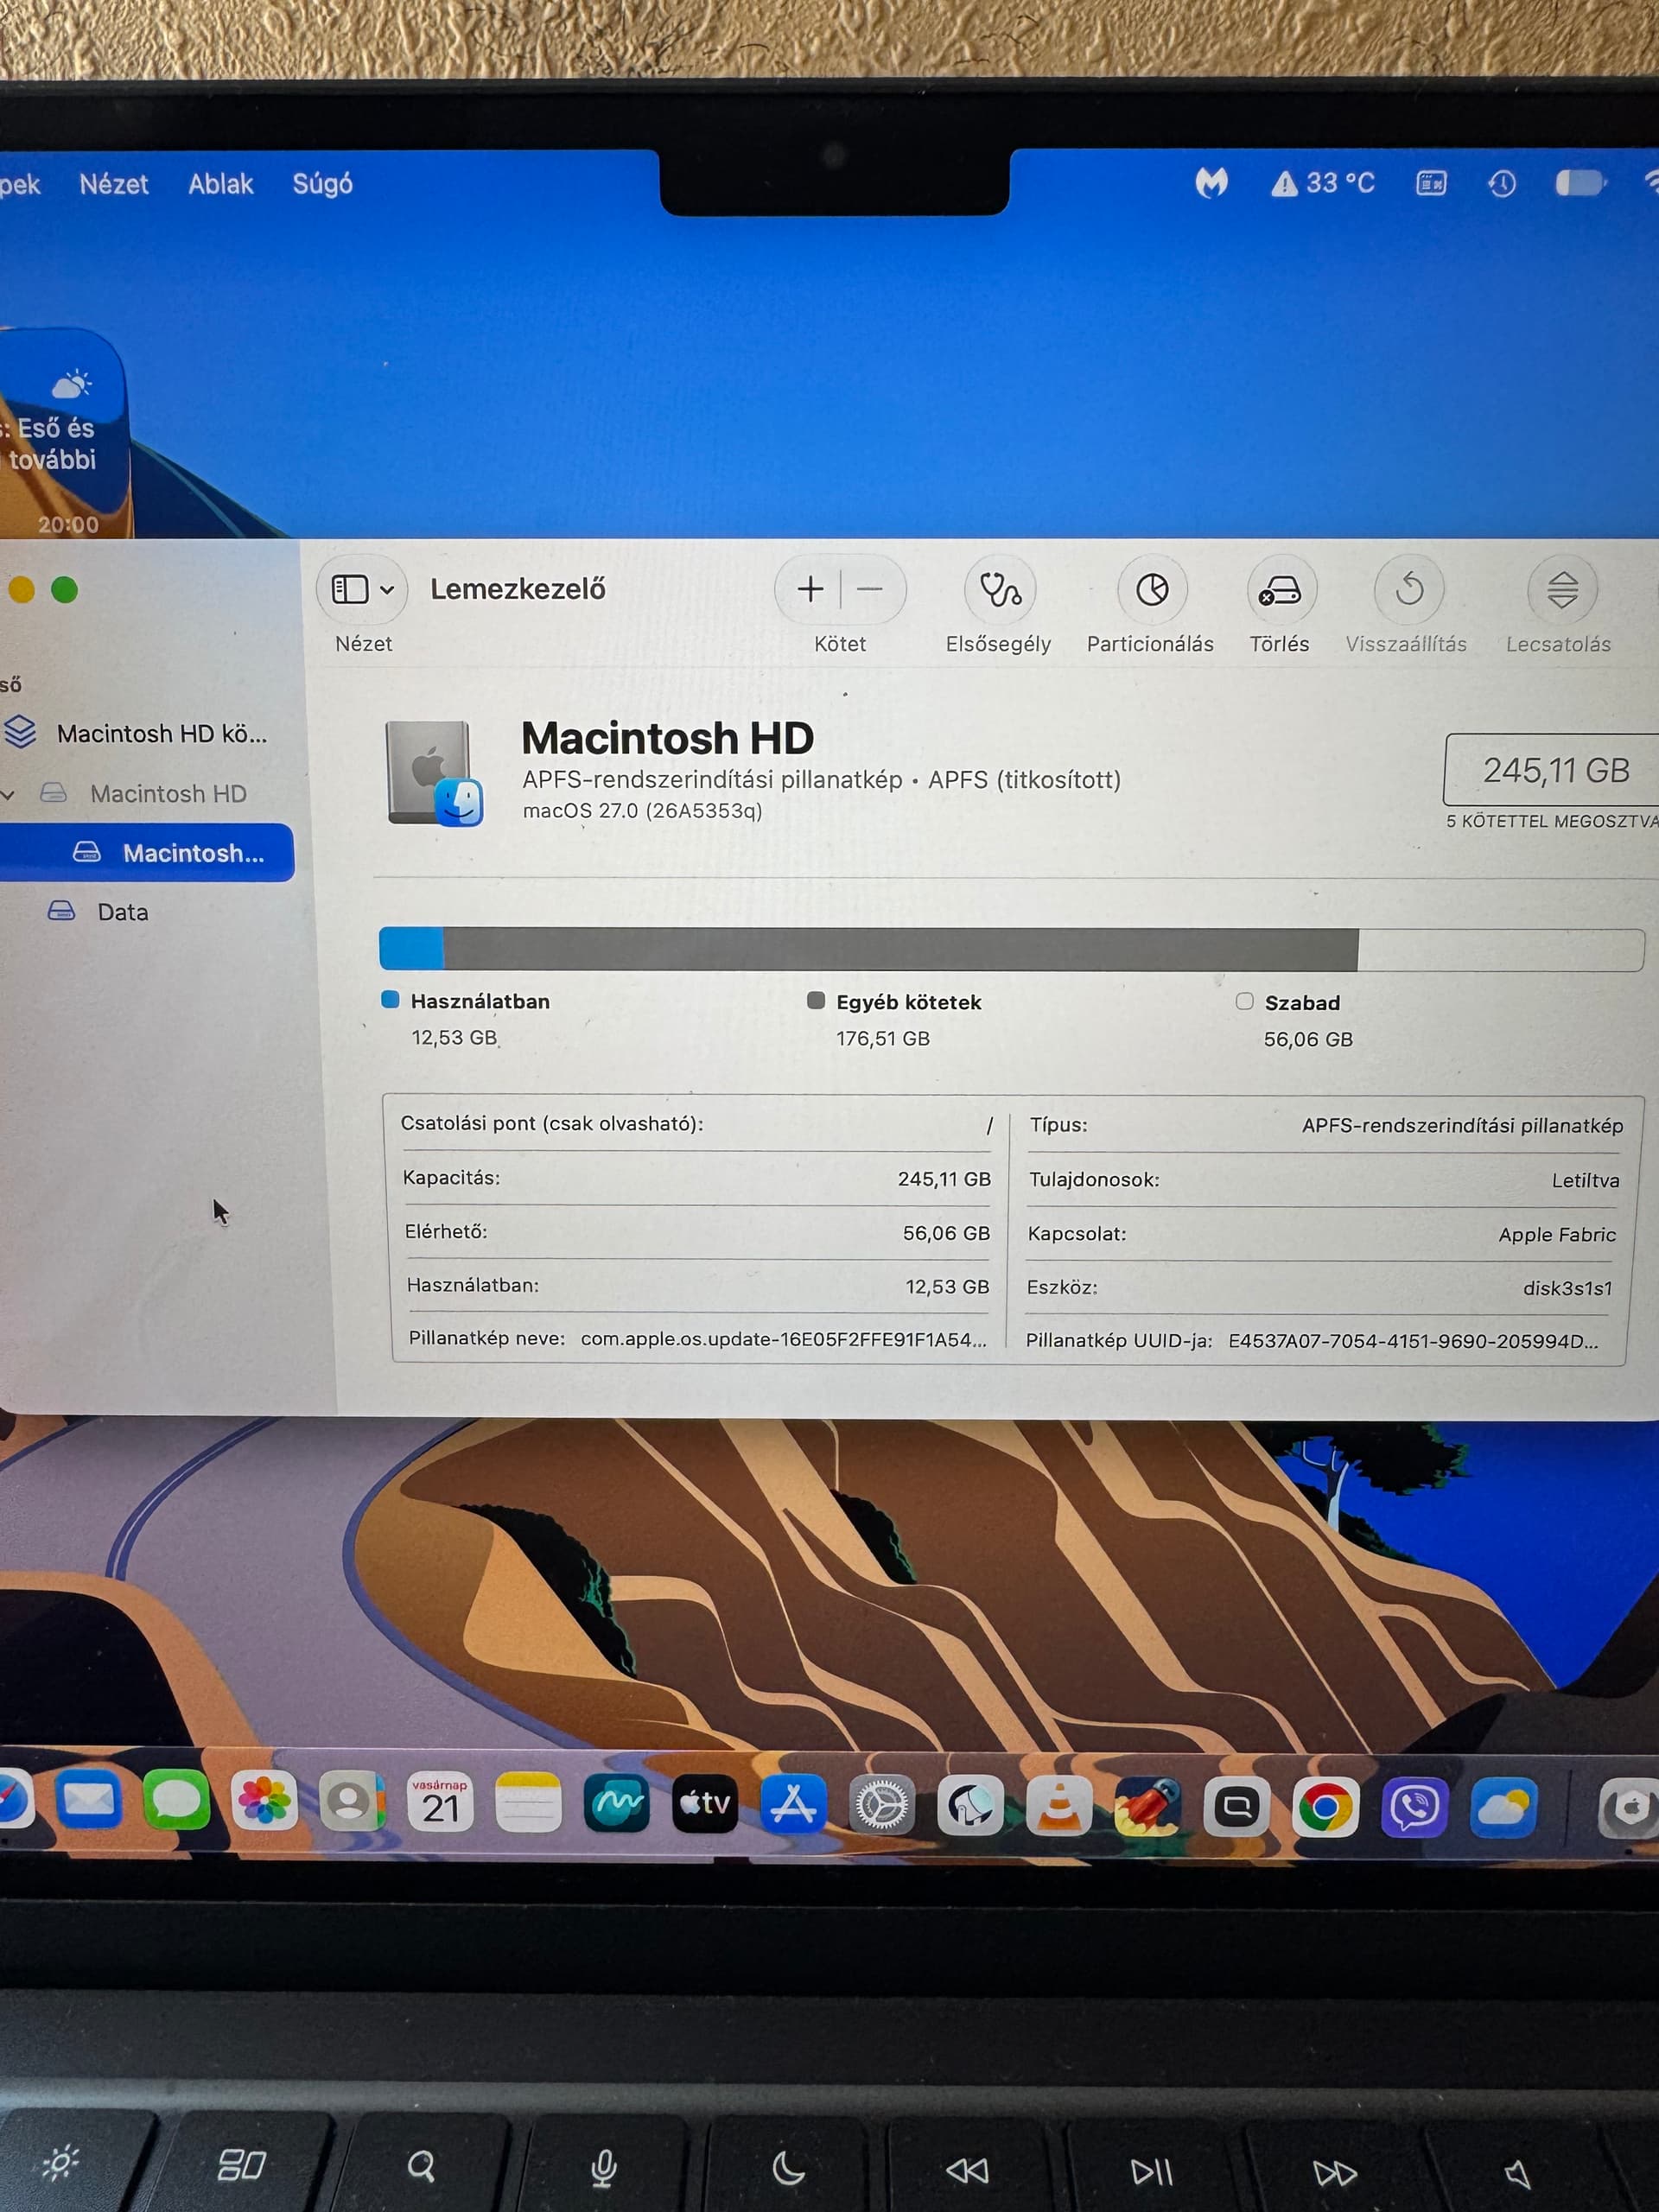This screenshot has width=1659, height=2212.
Task: Click the Macintosh HD heading title
Action: (668, 738)
